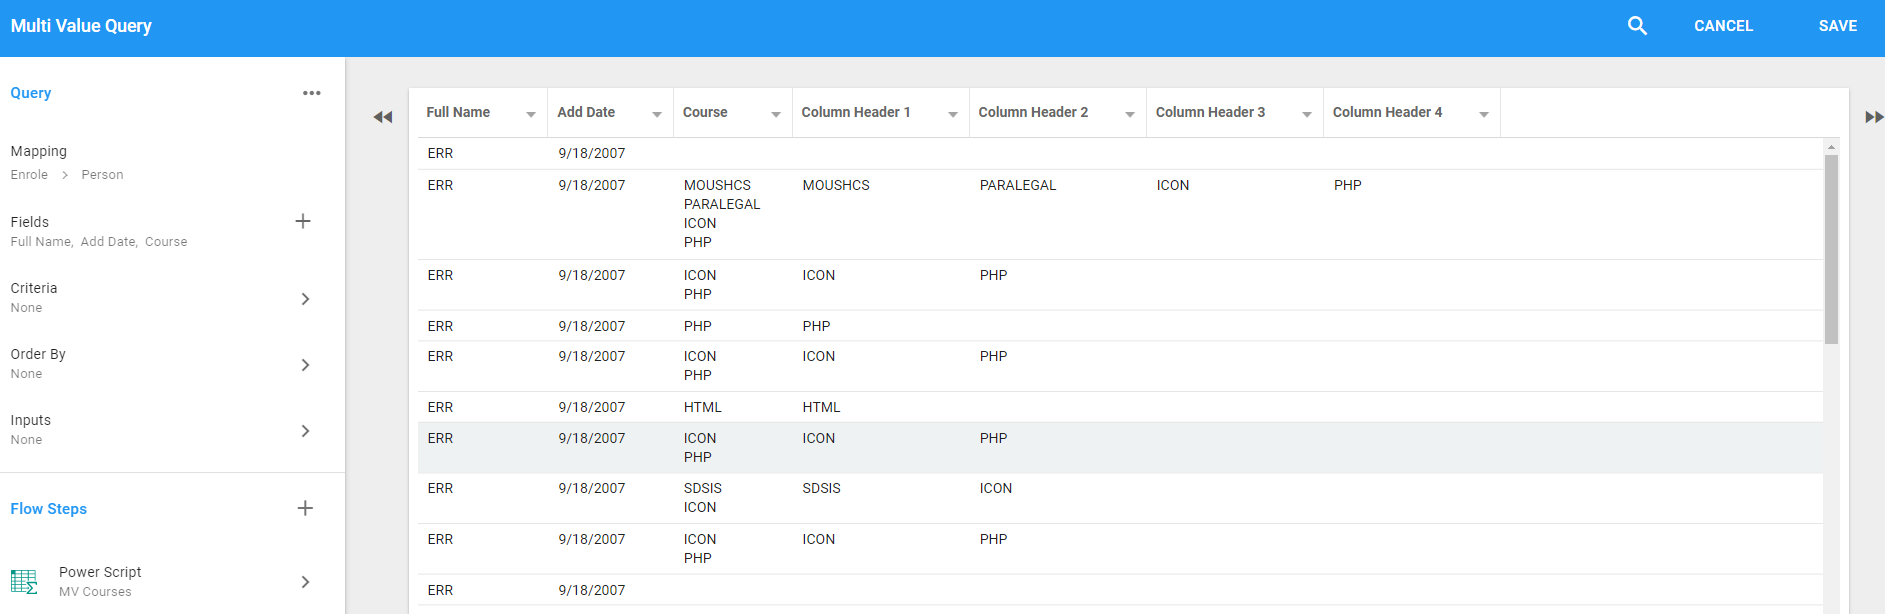The height and width of the screenshot is (614, 1885).
Task: Add a new flow step with plus icon
Action: click(x=305, y=508)
